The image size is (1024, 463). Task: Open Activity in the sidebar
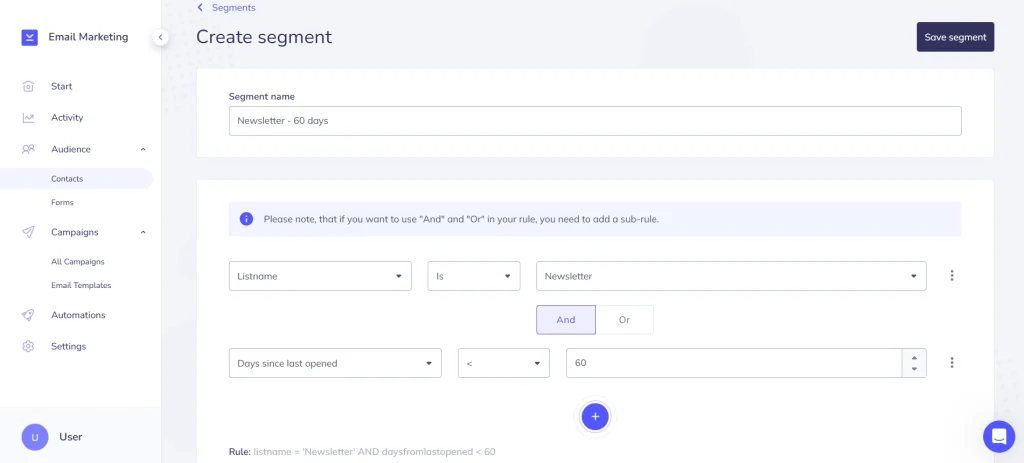(67, 118)
